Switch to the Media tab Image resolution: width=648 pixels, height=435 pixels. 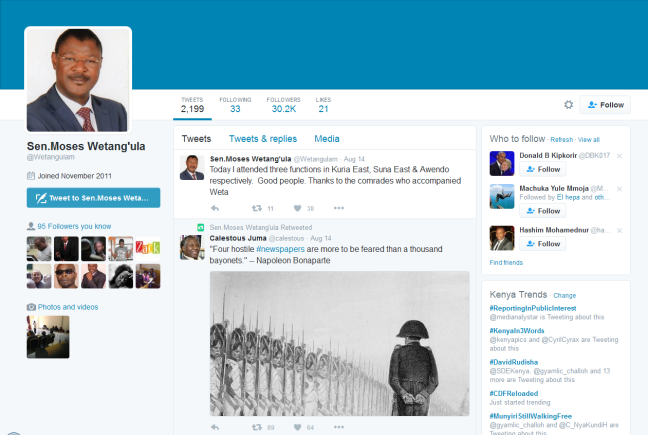(x=327, y=139)
